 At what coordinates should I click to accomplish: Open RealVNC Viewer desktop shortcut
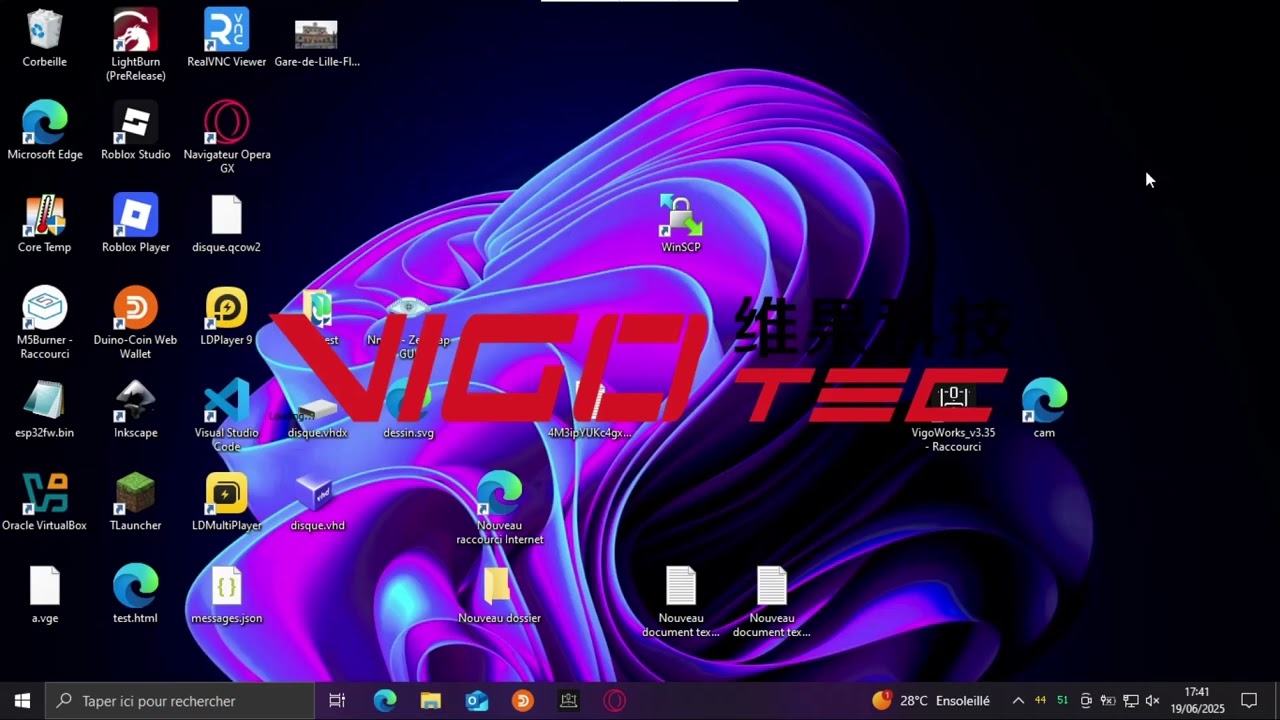pos(227,39)
